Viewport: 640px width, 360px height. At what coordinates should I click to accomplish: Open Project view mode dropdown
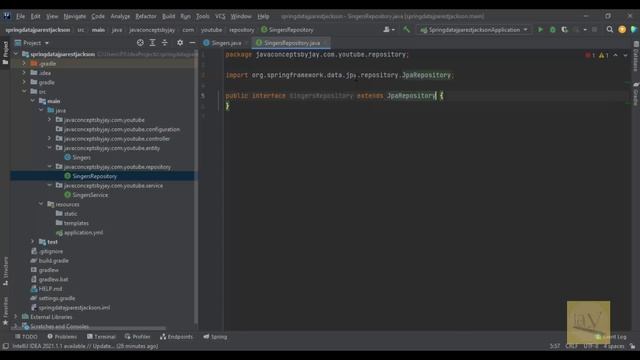[x=32, y=43]
